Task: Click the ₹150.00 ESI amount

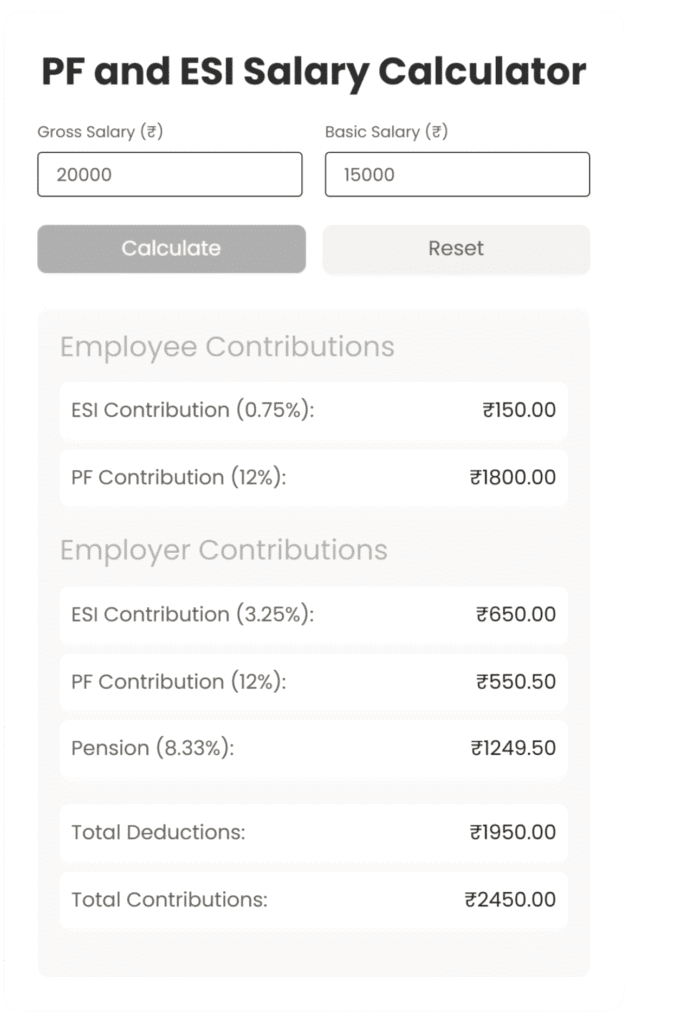Action: point(516,410)
